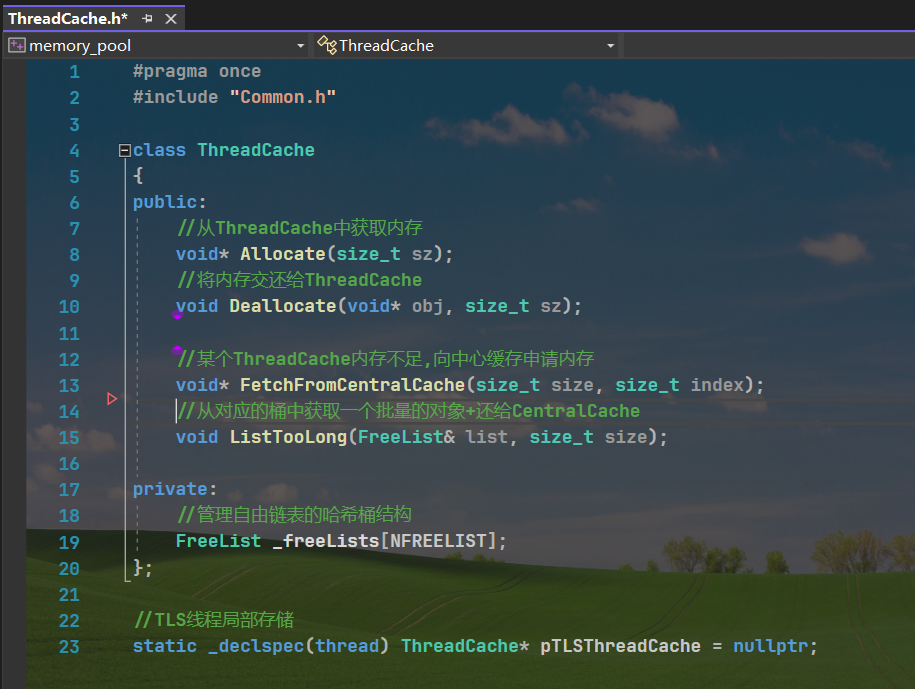Click the FreeList& parameter type on line 15
This screenshot has height=689, width=915.
(x=406, y=436)
